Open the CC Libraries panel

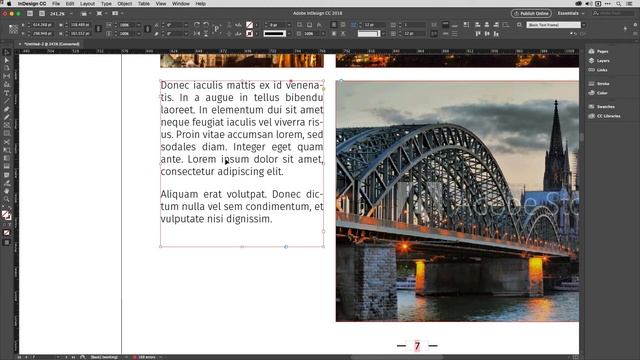pos(604,116)
